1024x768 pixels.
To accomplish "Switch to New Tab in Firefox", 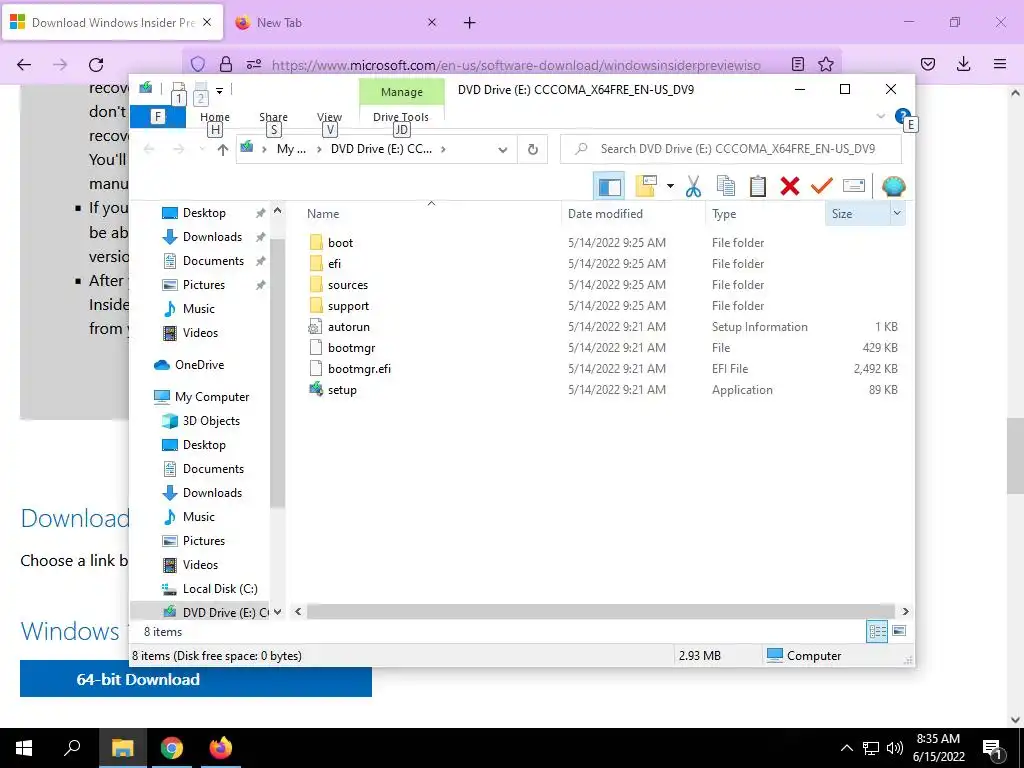I will click(332, 22).
